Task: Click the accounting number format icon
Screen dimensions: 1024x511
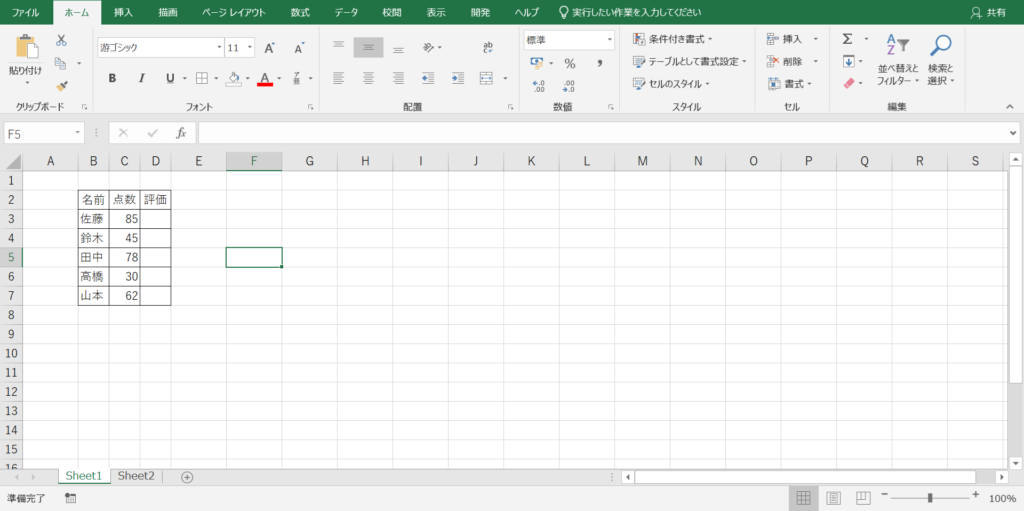Action: coord(537,63)
